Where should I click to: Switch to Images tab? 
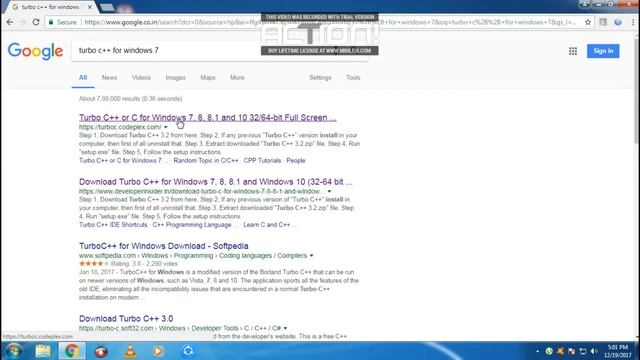(176, 78)
